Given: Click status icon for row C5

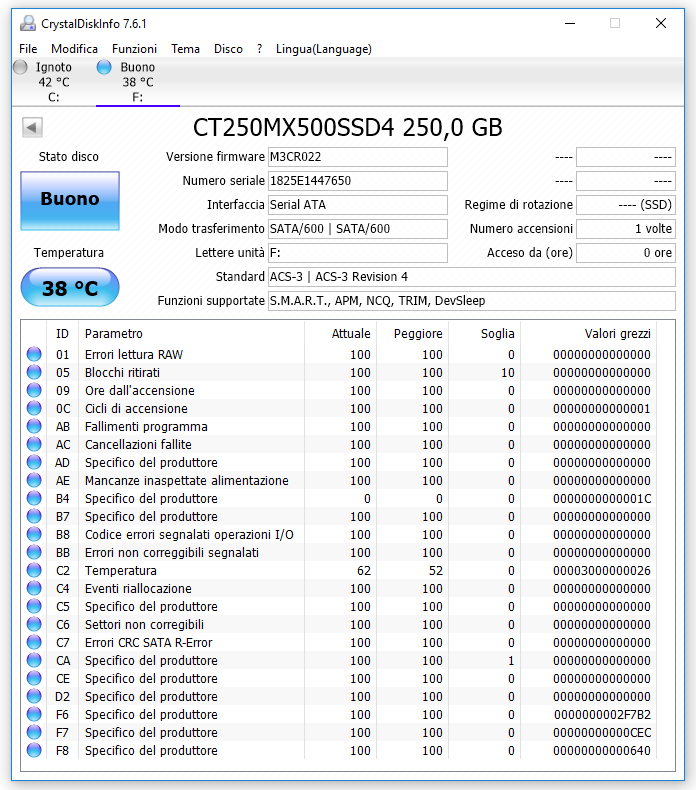Looking at the screenshot, I should click(34, 606).
